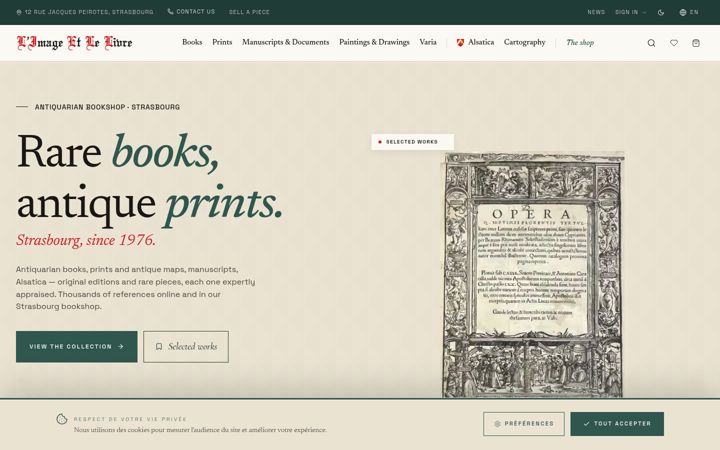Open Paintings & Drawings menu
Image resolution: width=720 pixels, height=450 pixels.
374,42
